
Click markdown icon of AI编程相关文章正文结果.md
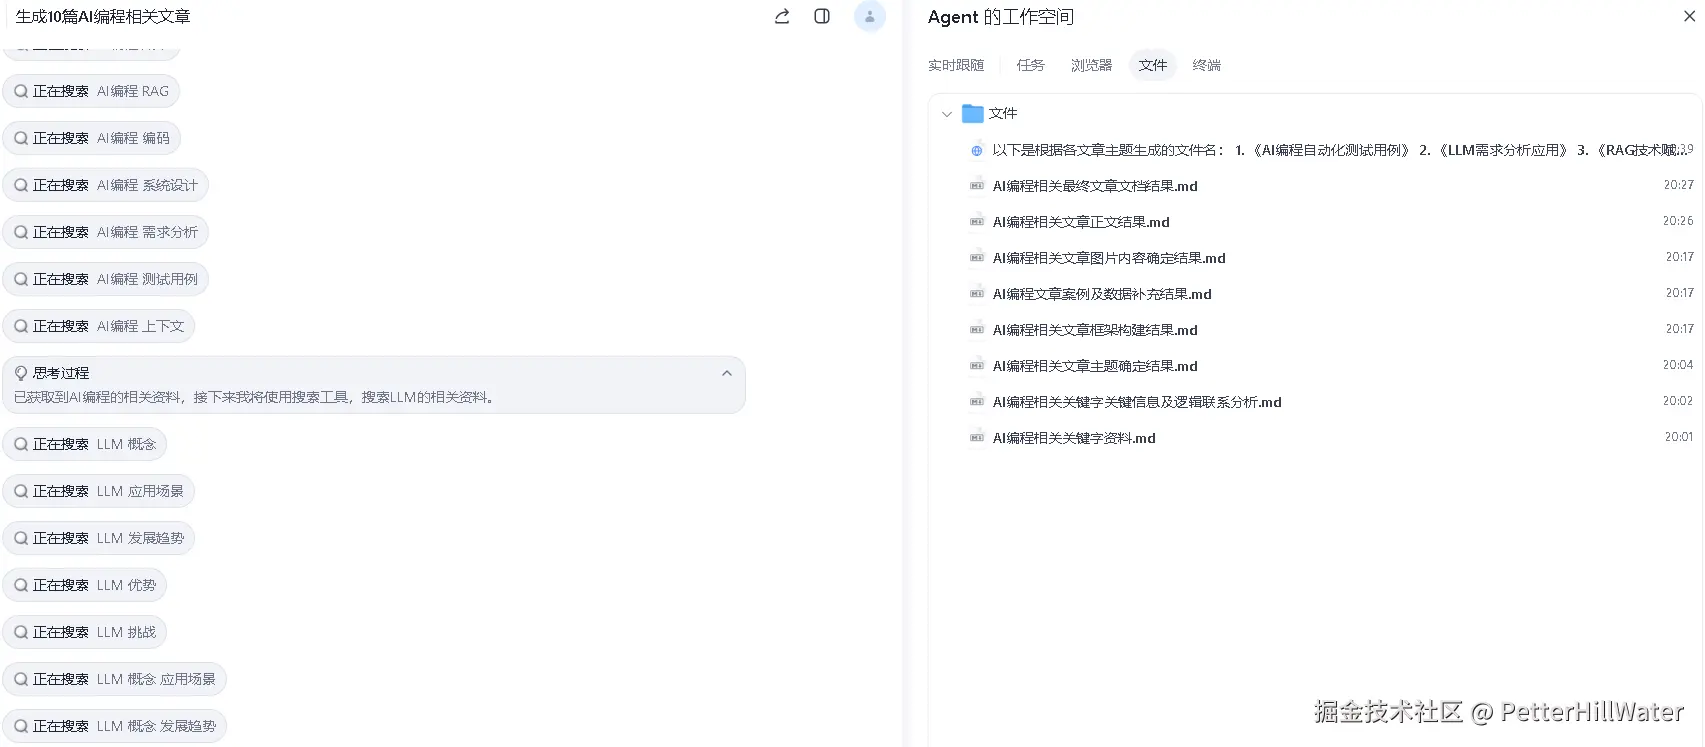point(977,222)
